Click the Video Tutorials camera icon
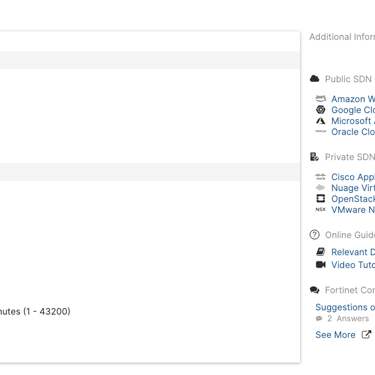The image size is (375, 375). point(321,265)
